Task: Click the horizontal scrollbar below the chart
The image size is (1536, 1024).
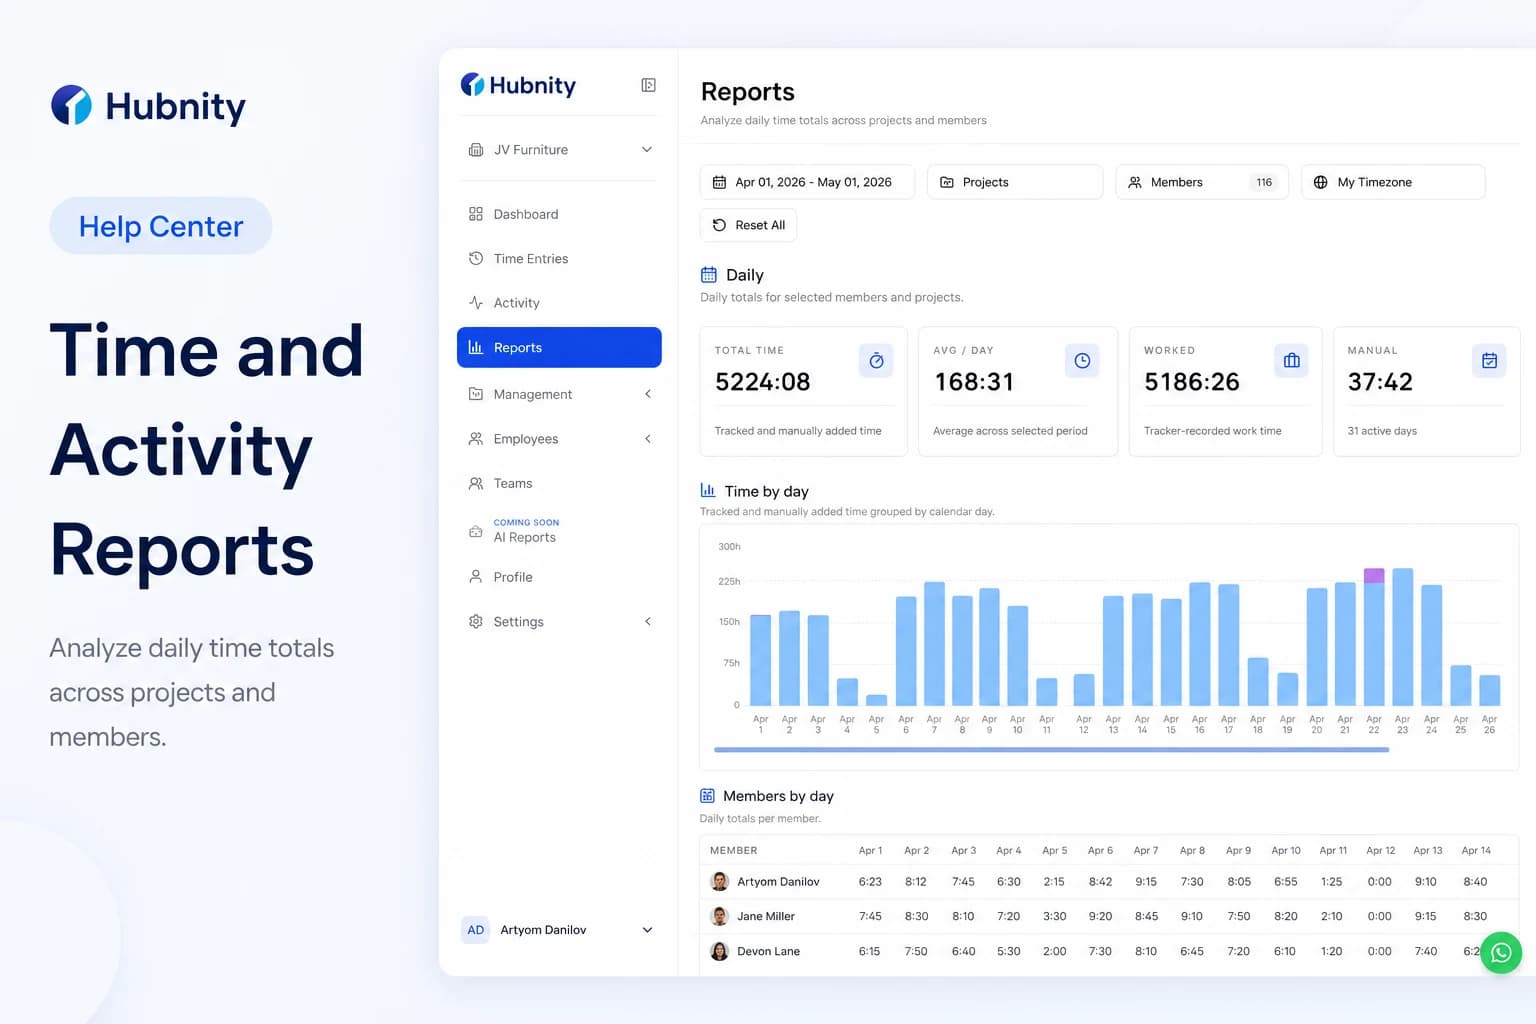Action: [x=1051, y=749]
